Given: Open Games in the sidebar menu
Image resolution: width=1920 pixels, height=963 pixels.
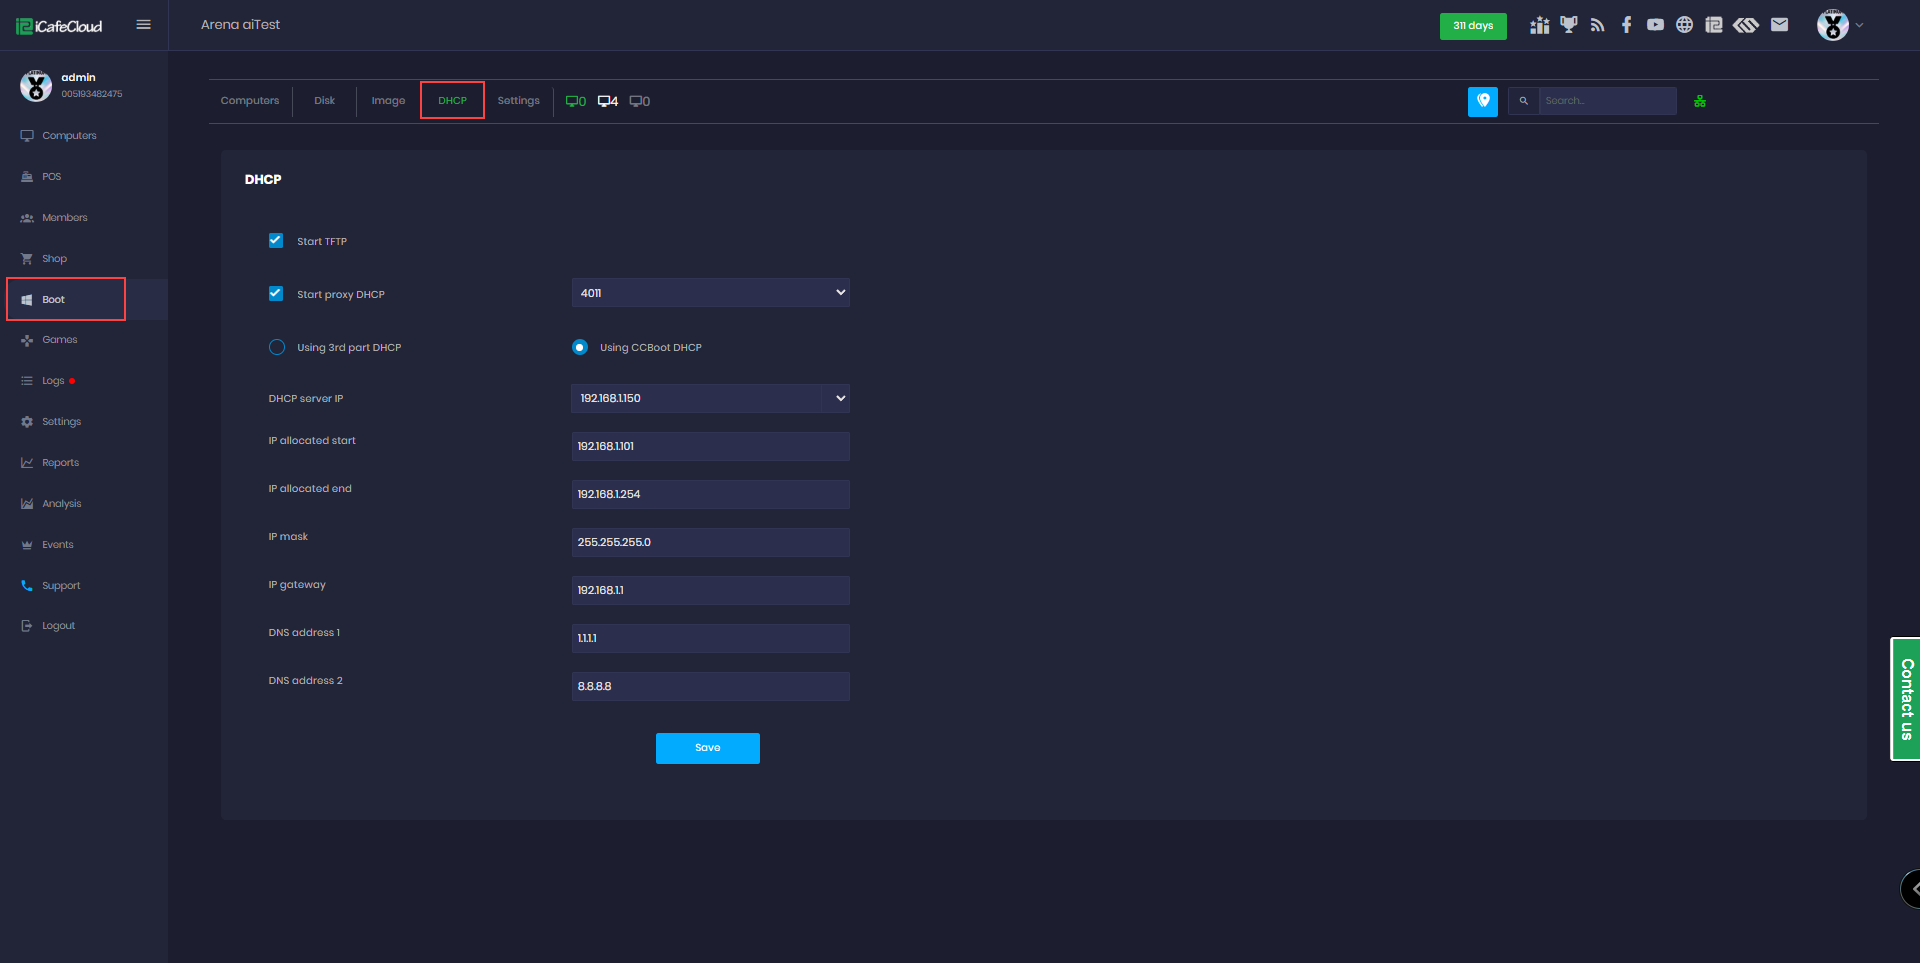Looking at the screenshot, I should pos(60,340).
